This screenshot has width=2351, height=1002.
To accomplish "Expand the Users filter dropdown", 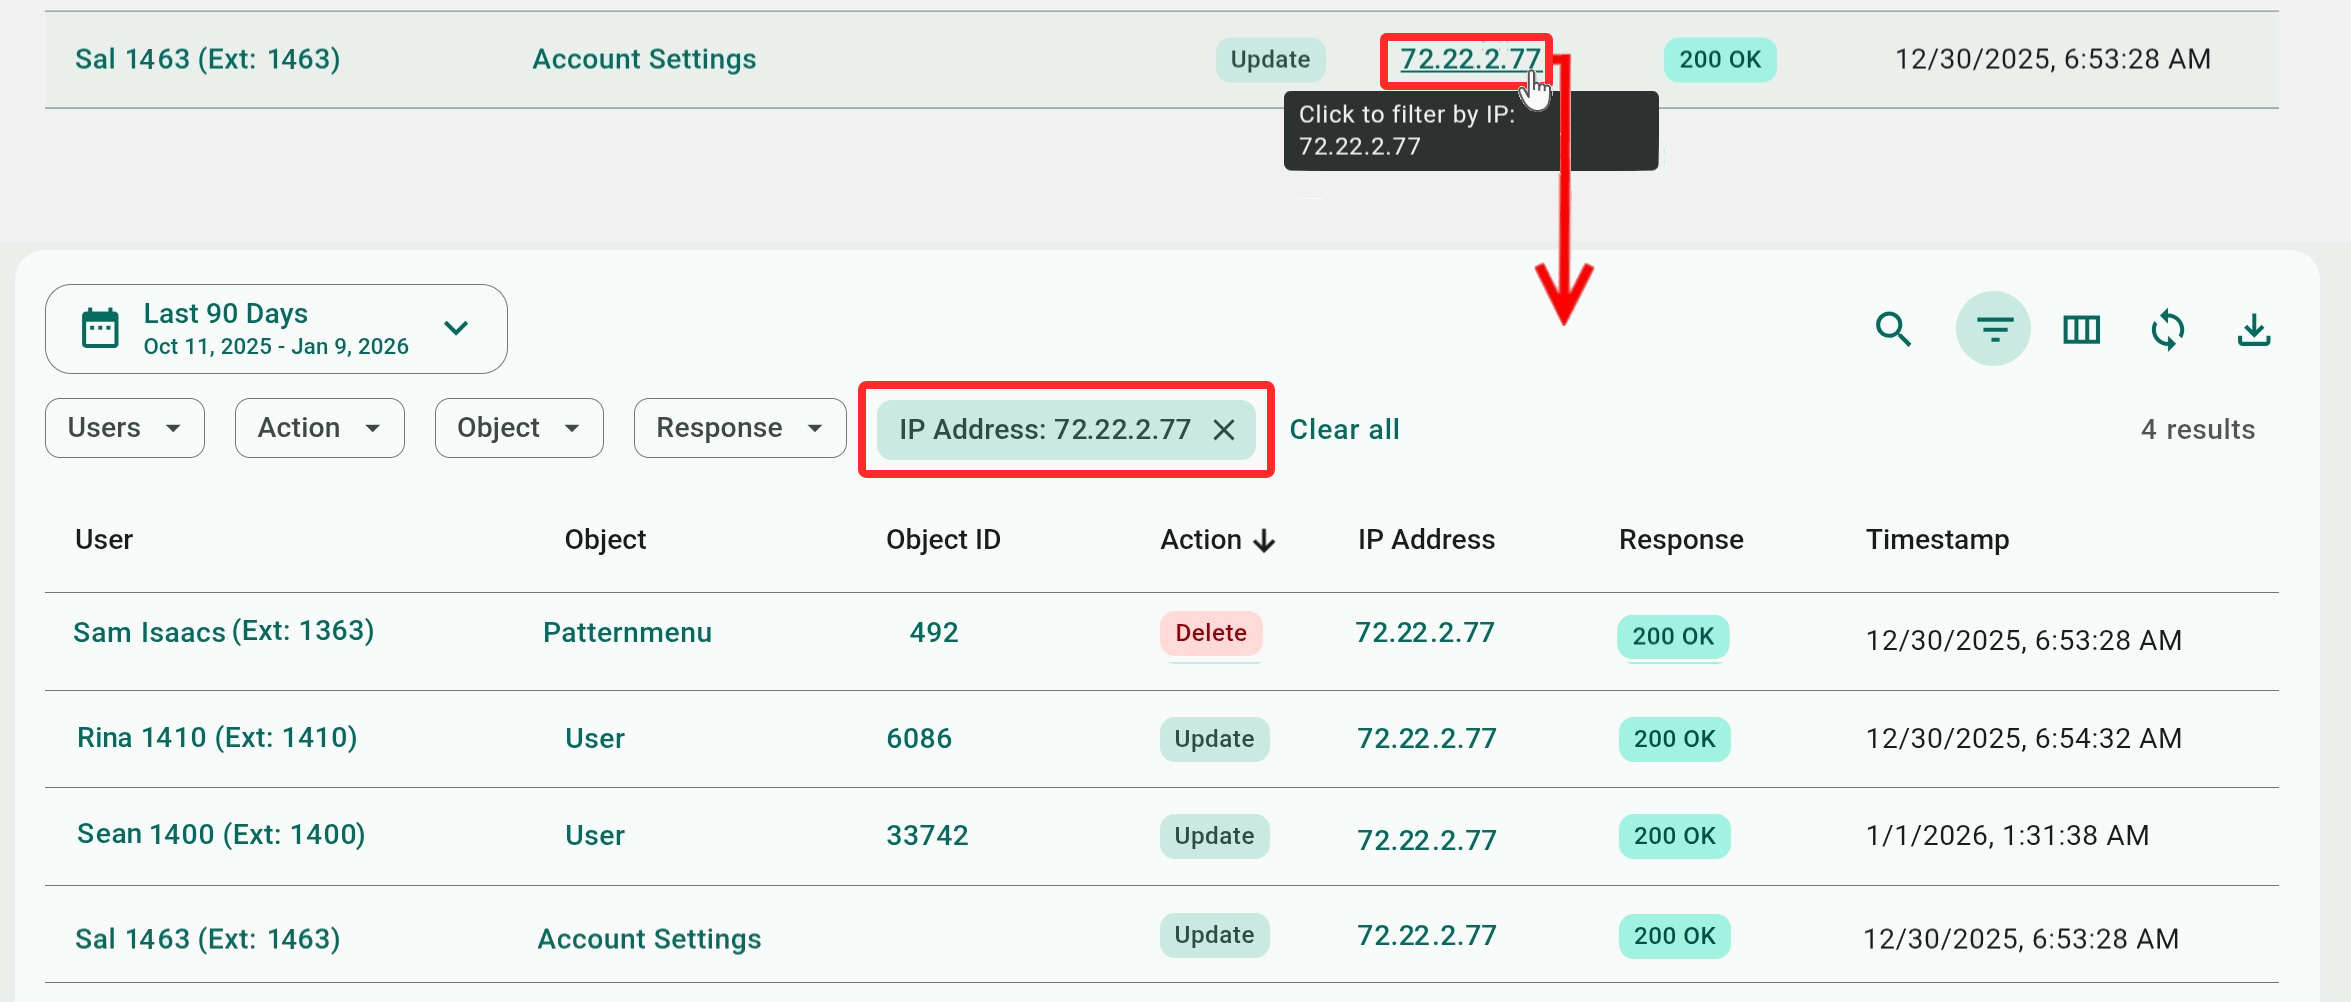I will click(125, 428).
